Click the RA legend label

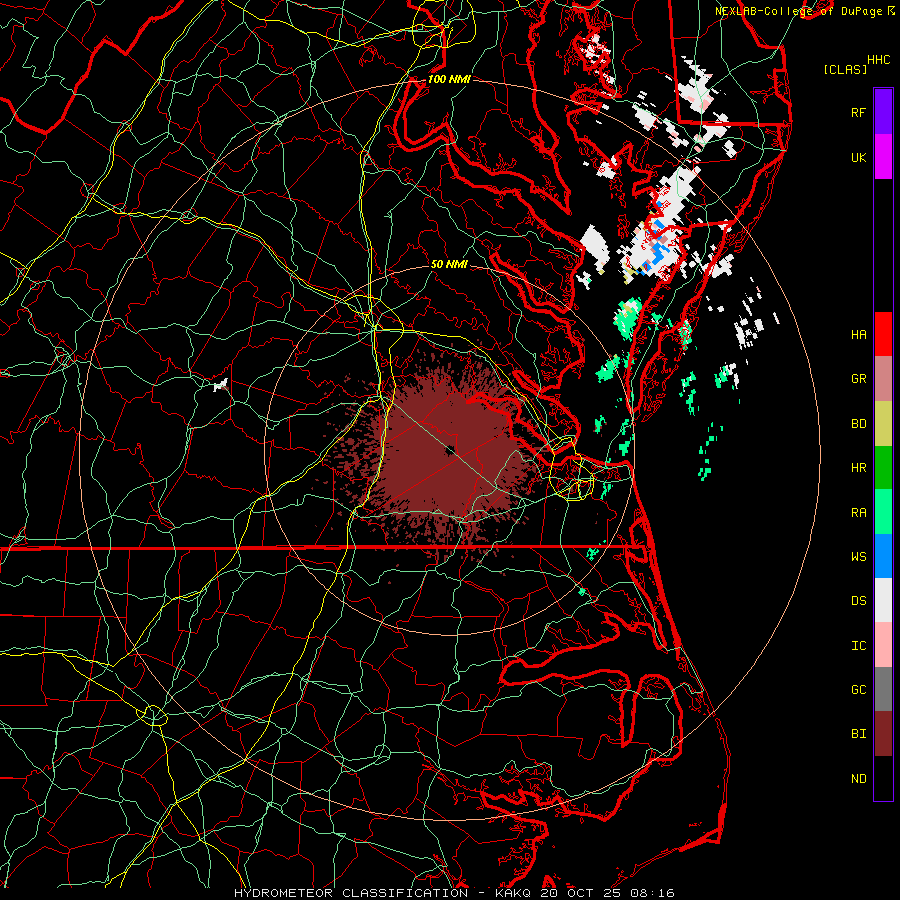[x=858, y=513]
